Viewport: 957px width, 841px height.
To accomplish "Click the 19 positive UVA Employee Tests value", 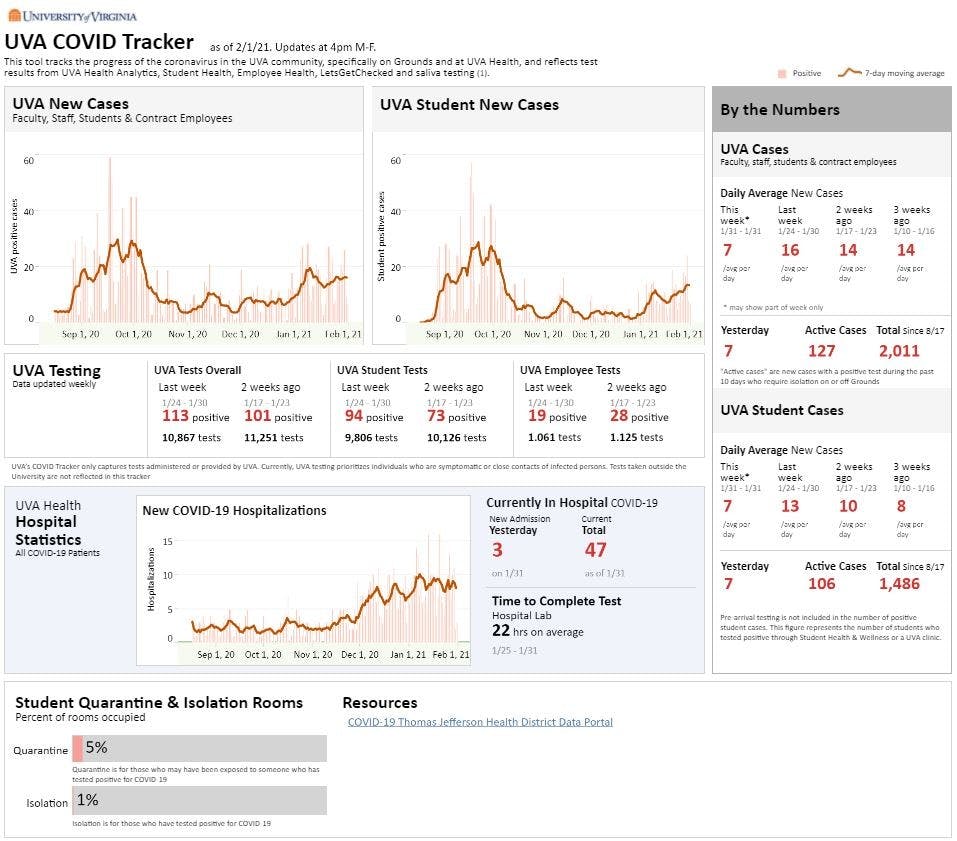I will (537, 417).
